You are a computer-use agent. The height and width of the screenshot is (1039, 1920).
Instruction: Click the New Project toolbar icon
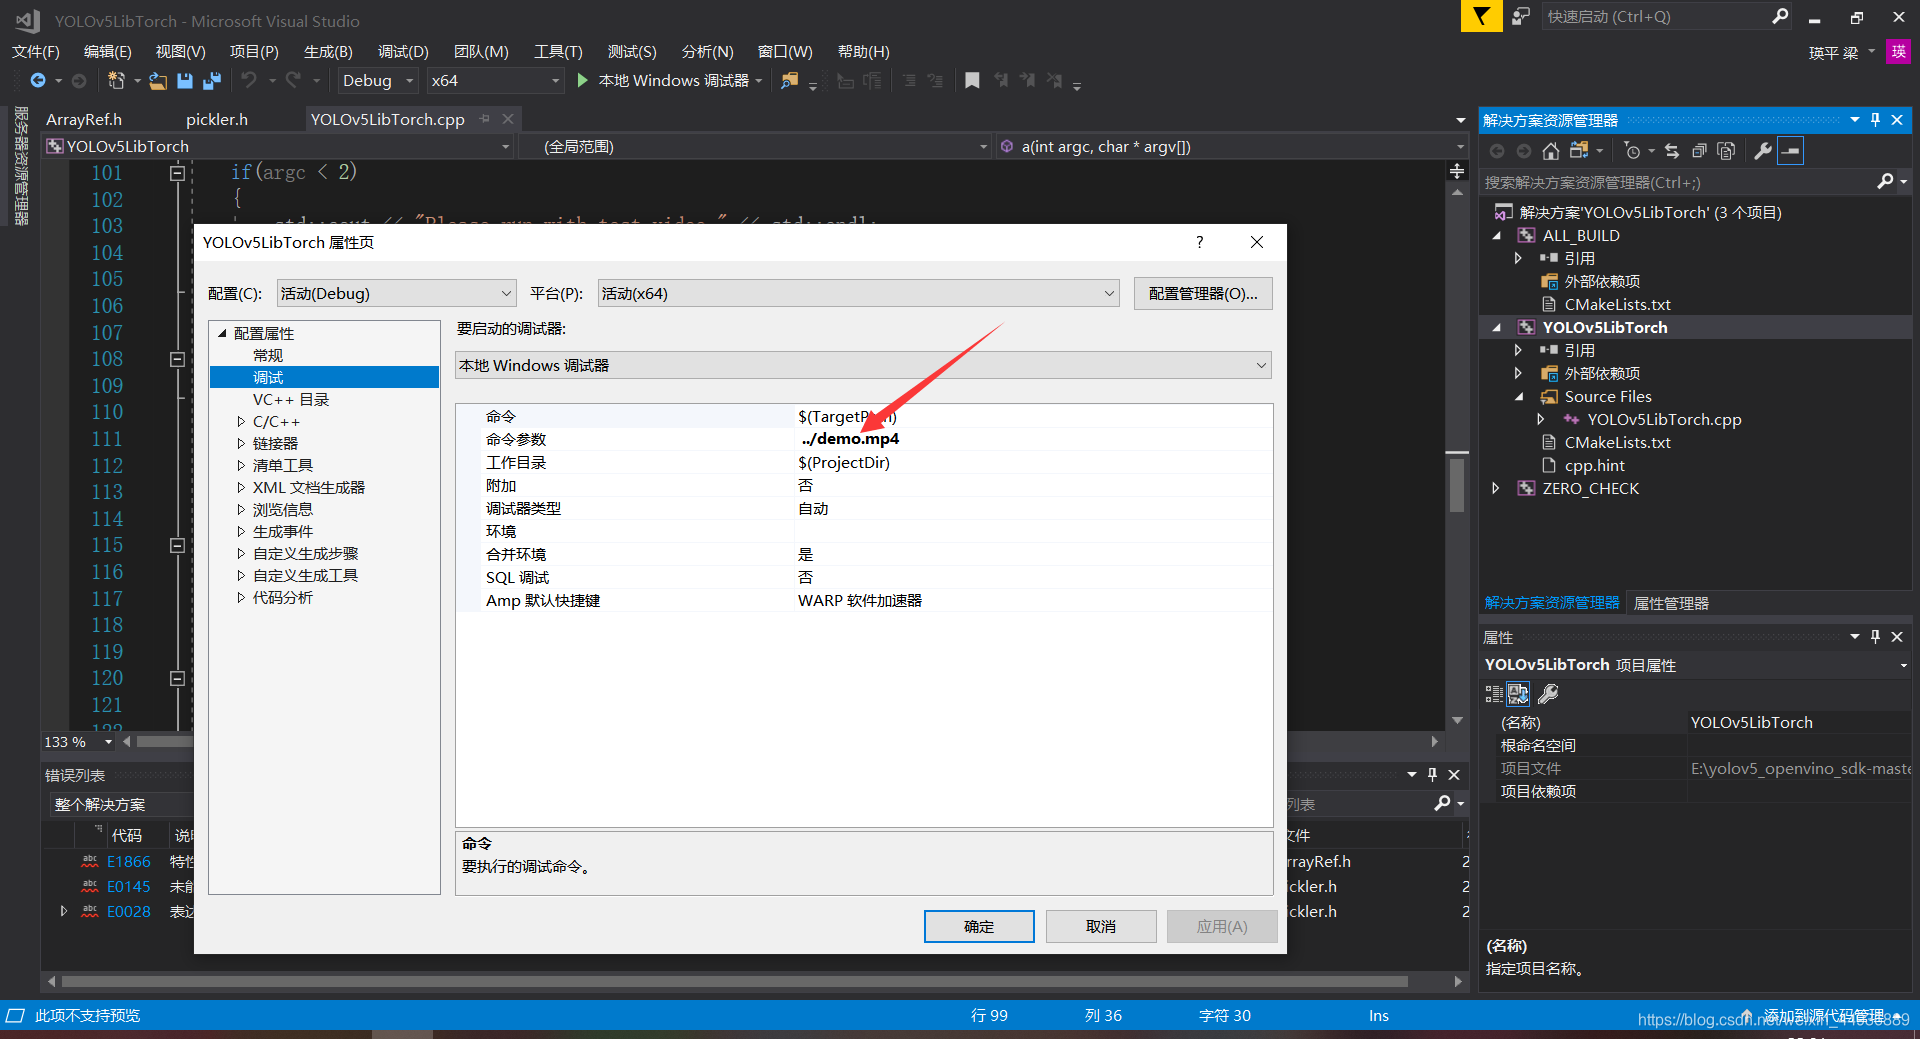pyautogui.click(x=117, y=80)
